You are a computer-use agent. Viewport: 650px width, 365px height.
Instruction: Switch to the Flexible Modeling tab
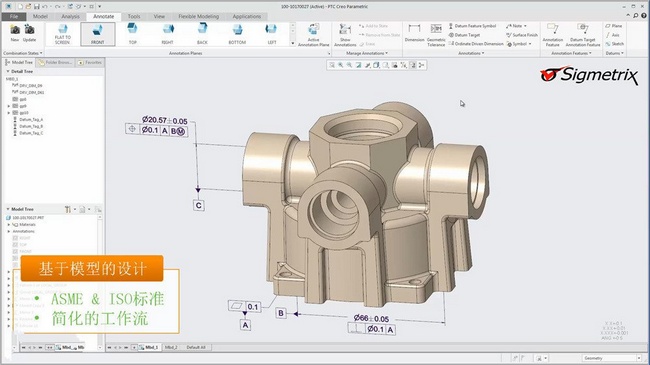point(199,17)
